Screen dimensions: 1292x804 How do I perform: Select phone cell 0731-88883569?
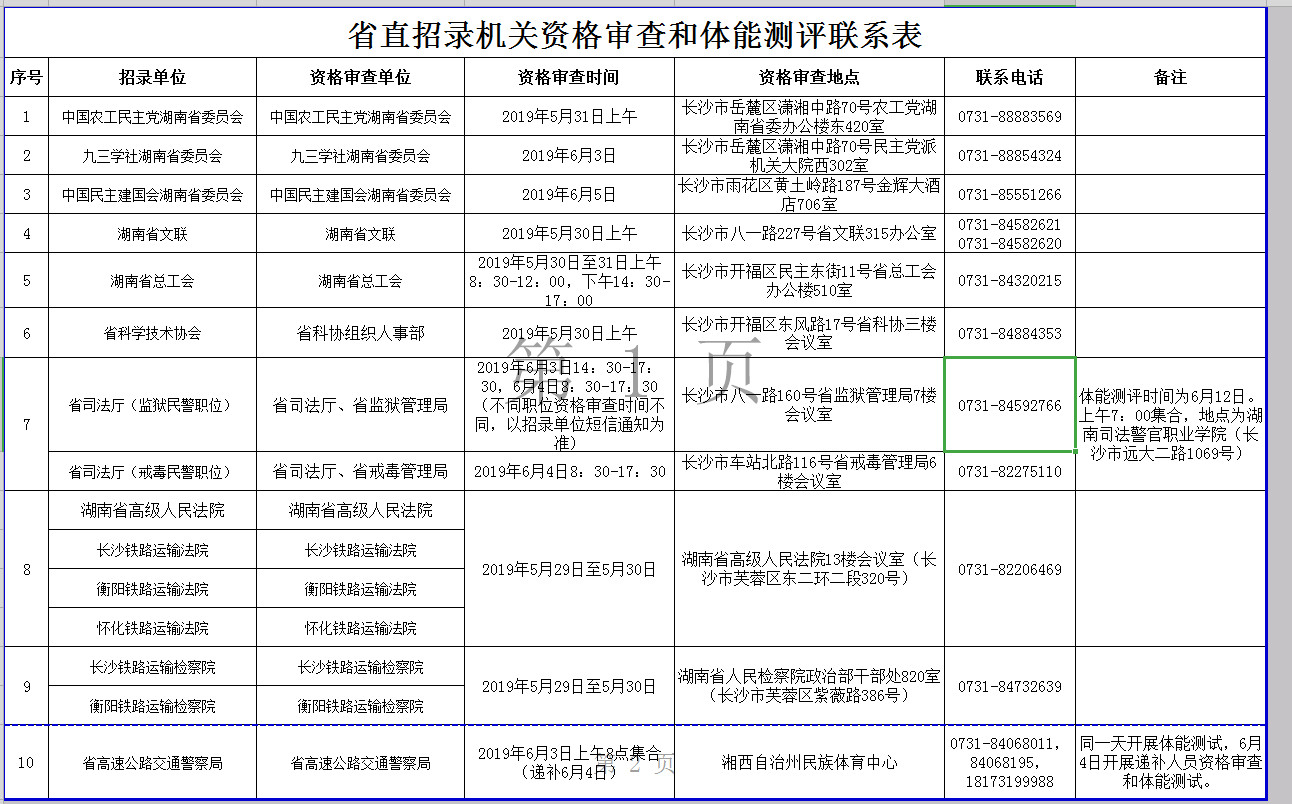click(x=1009, y=117)
